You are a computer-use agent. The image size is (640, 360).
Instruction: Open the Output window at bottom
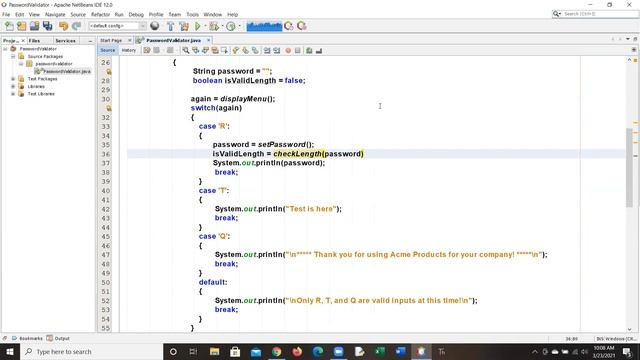[x=58, y=338]
